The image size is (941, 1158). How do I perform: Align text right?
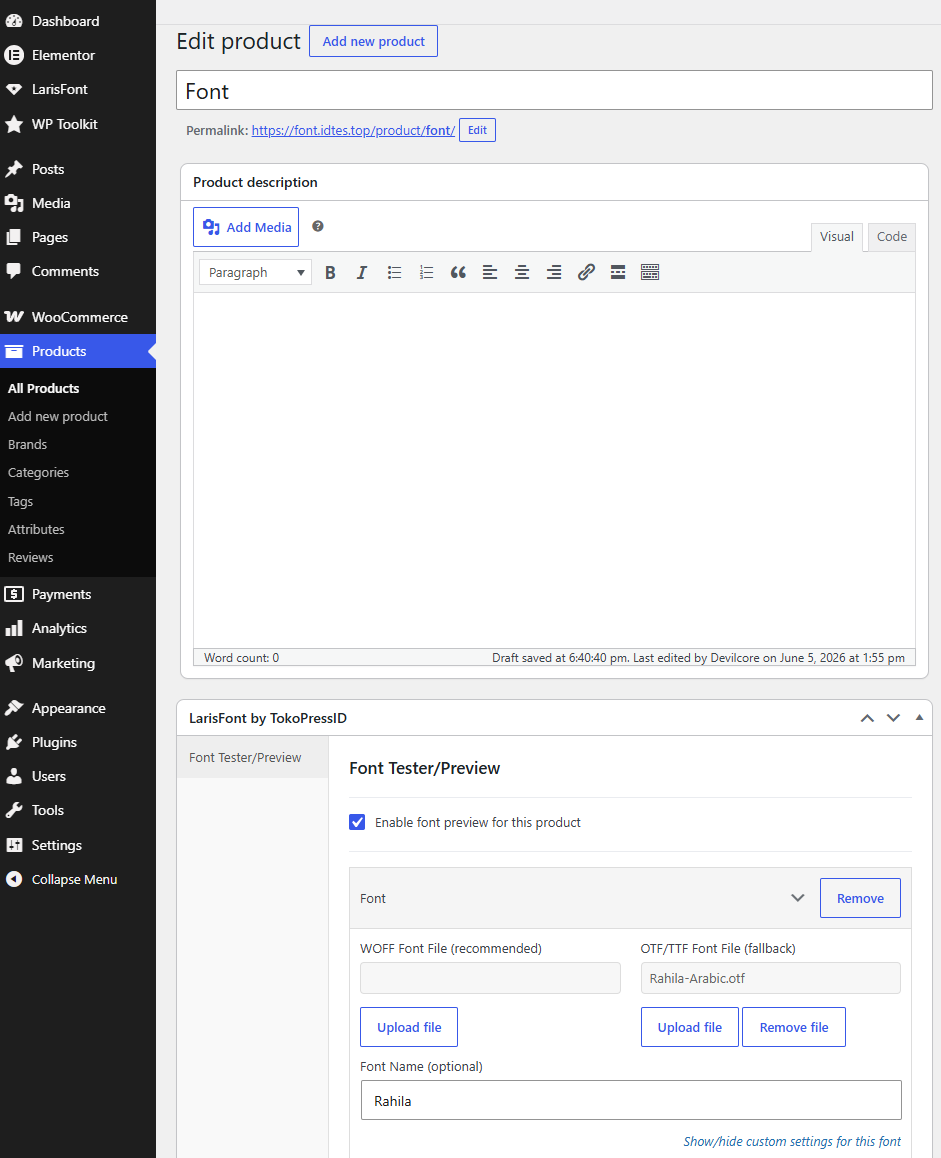click(x=554, y=273)
